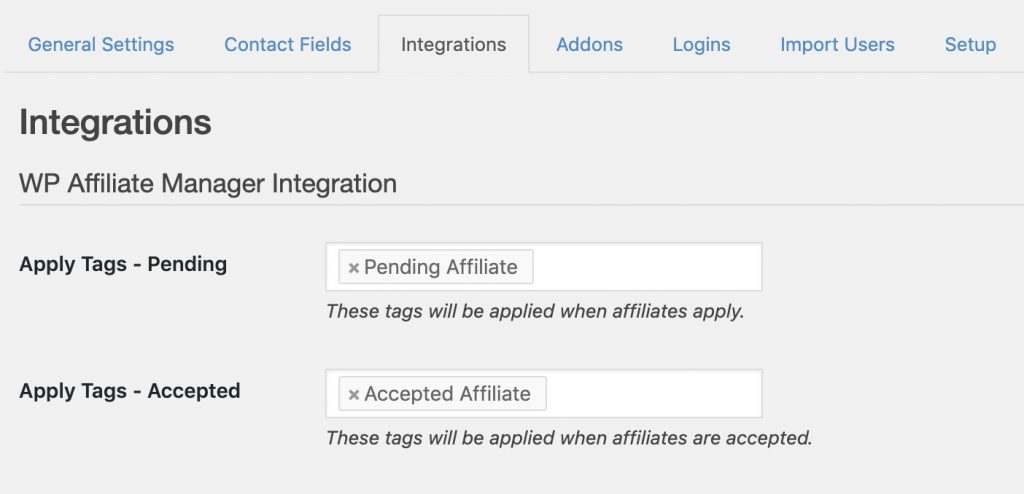Click the Apply Tags - Pending label
This screenshot has width=1024, height=494.
tap(123, 265)
